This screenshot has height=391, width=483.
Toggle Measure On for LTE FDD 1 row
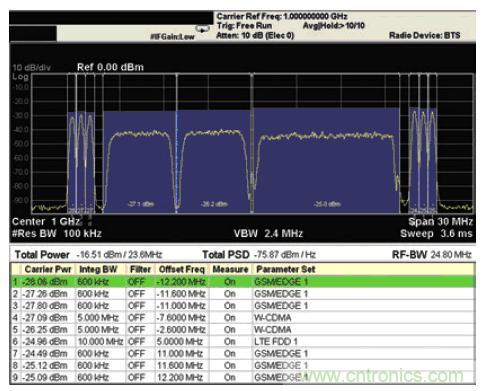pos(230,342)
